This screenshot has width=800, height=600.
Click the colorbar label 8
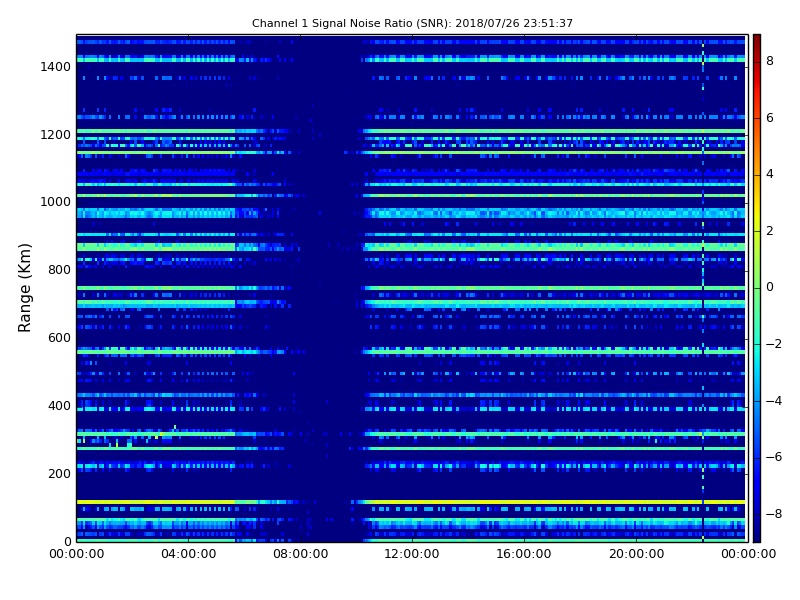point(770,61)
